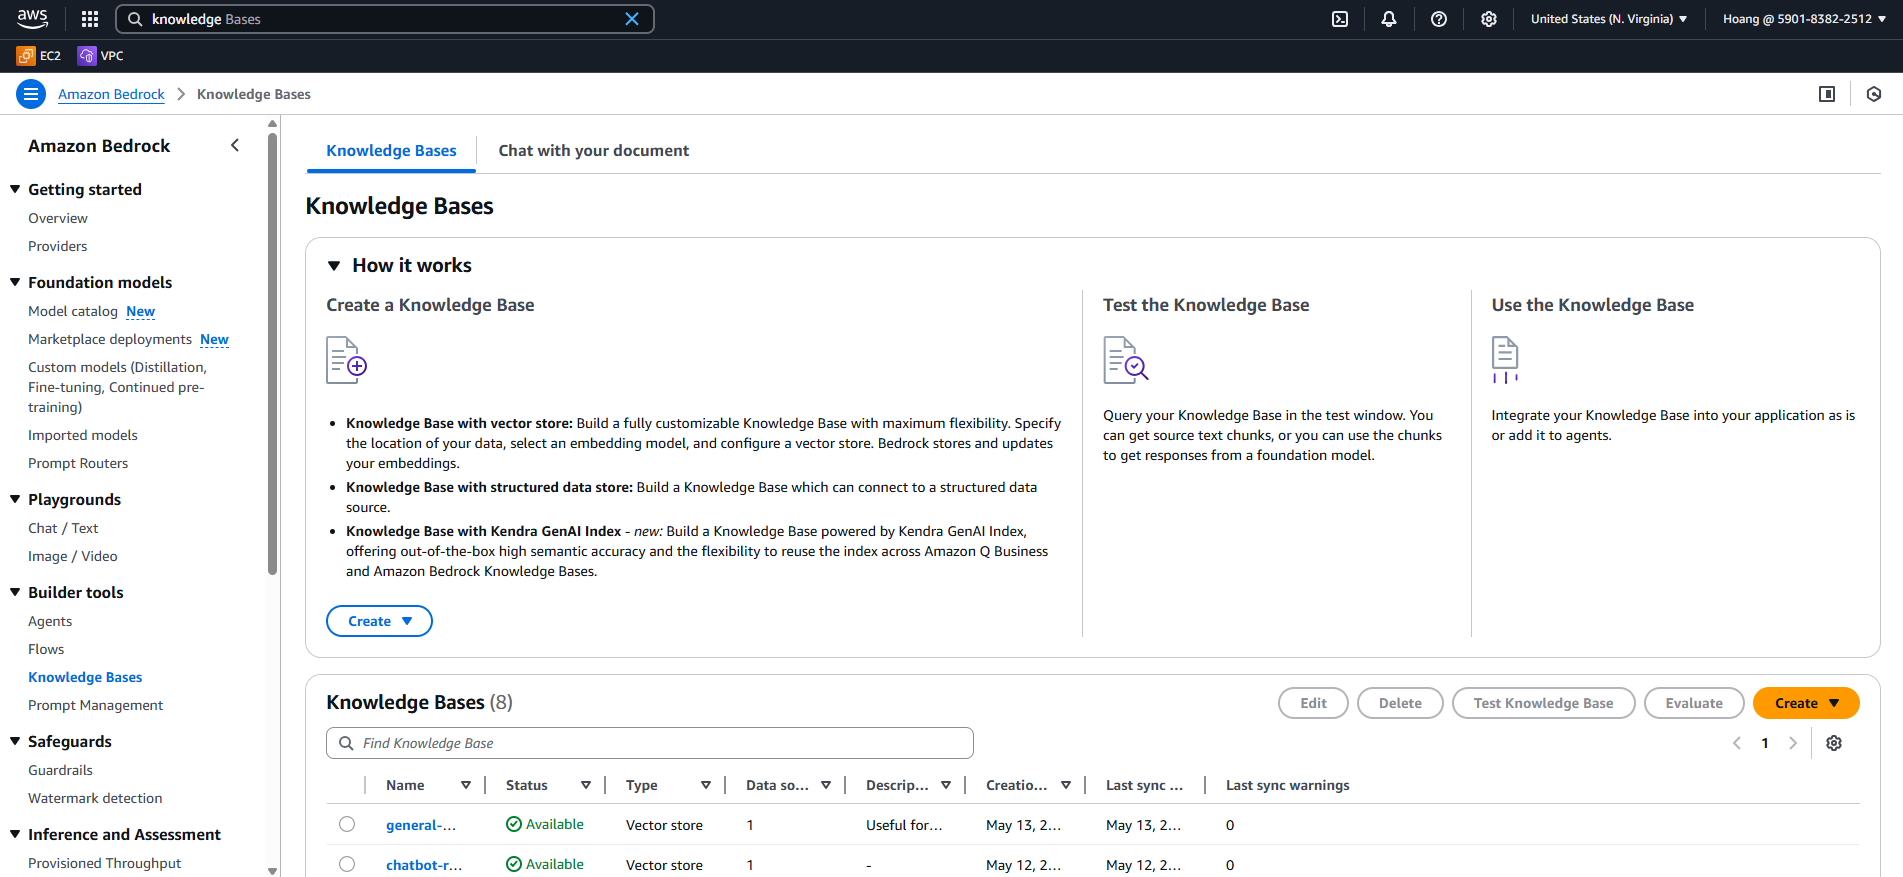The image size is (1903, 877).
Task: Open Providers in the sidebar
Action: pyautogui.click(x=58, y=246)
